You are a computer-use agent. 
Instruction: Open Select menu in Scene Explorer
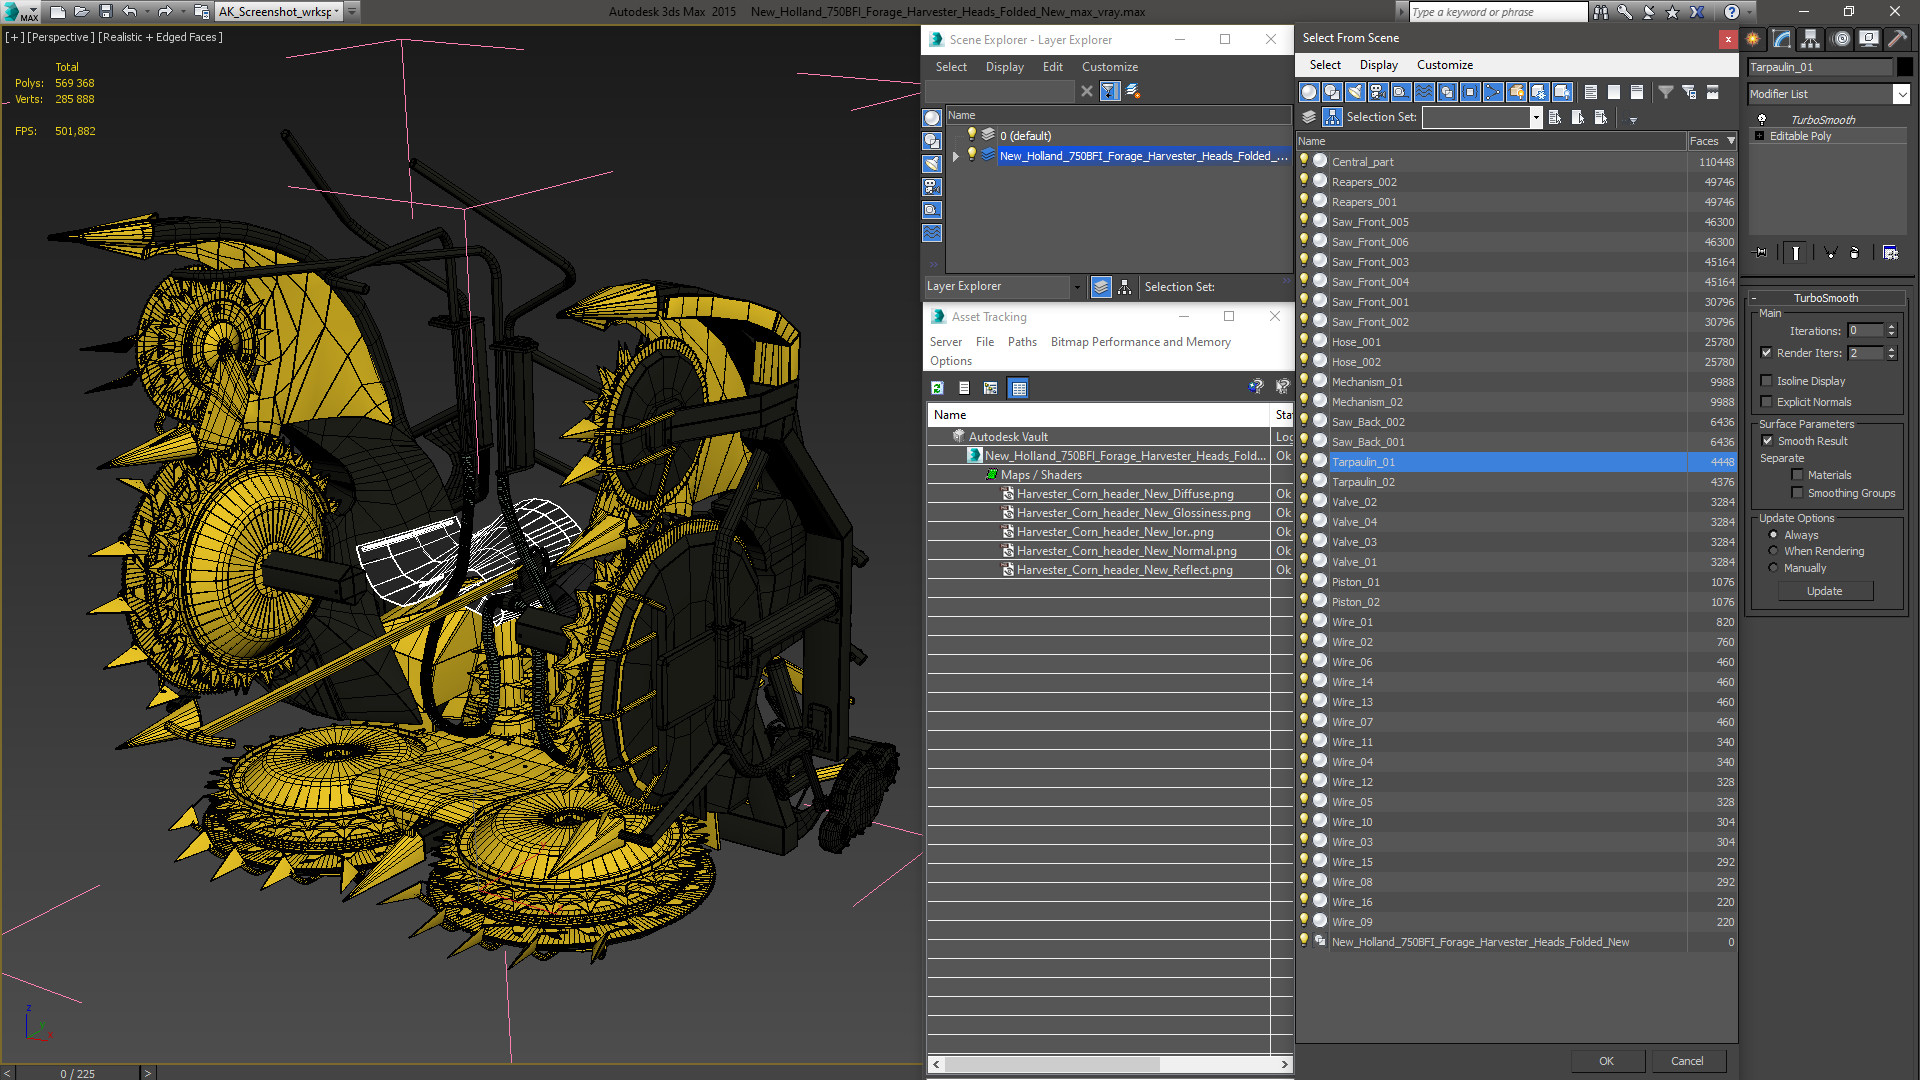(x=951, y=67)
